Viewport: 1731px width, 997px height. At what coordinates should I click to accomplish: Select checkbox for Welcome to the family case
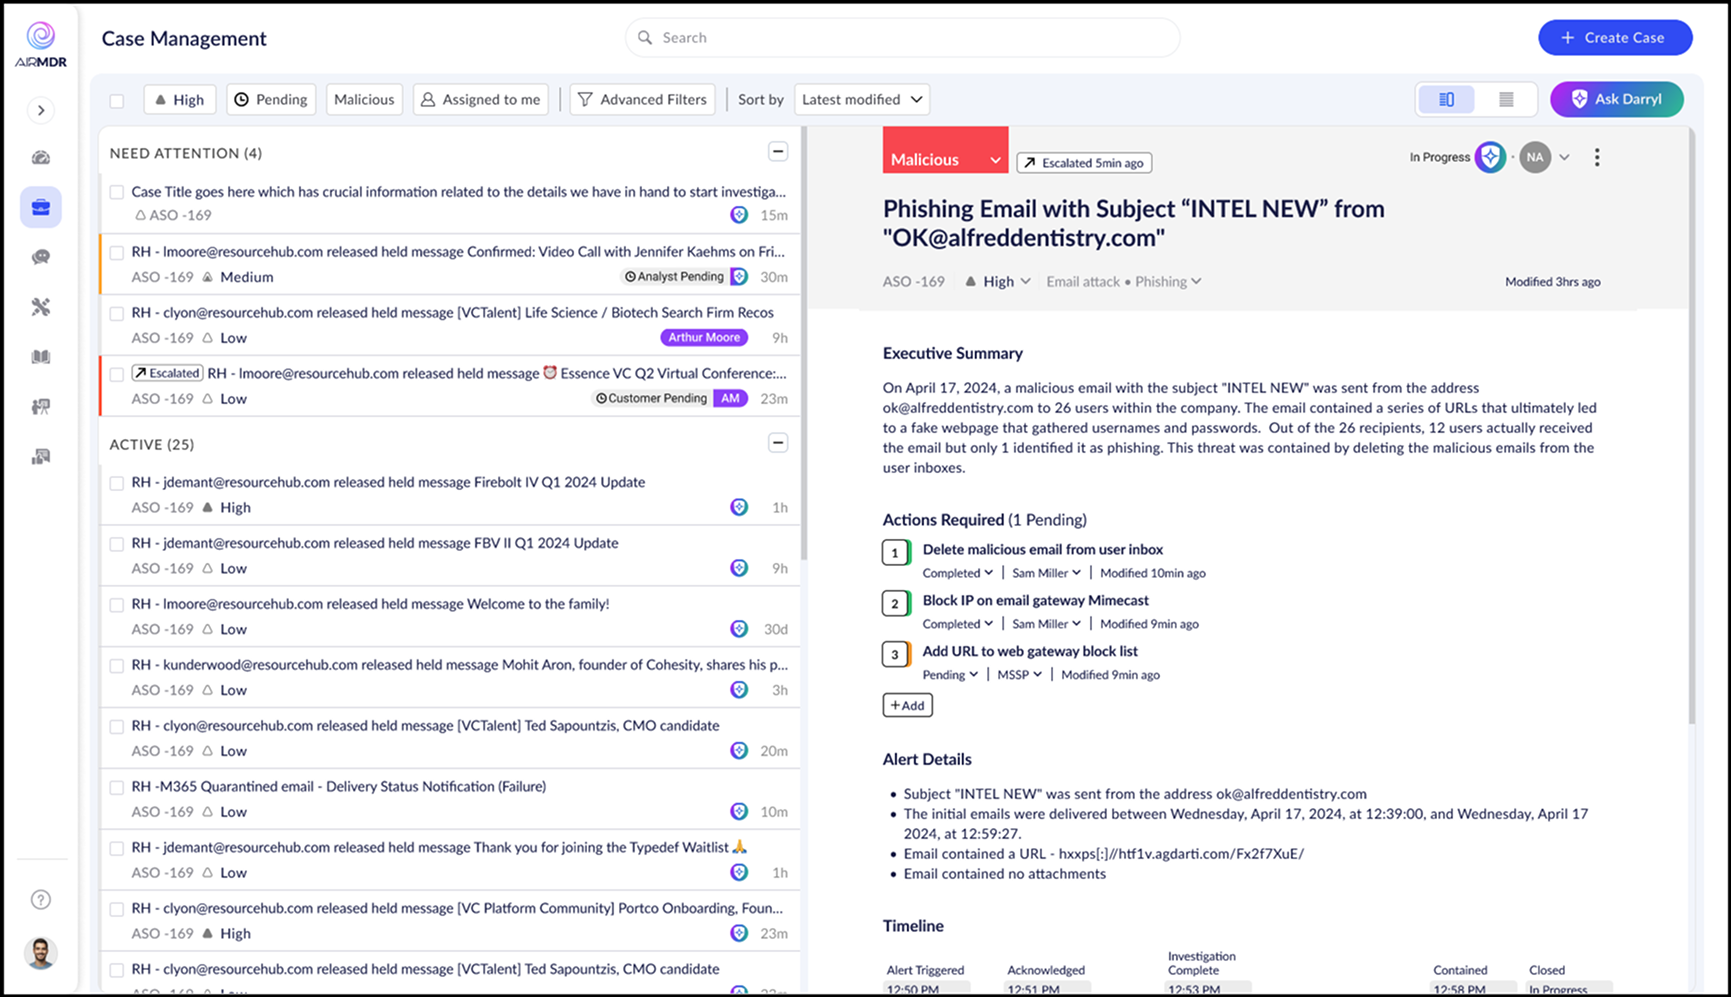click(x=117, y=605)
